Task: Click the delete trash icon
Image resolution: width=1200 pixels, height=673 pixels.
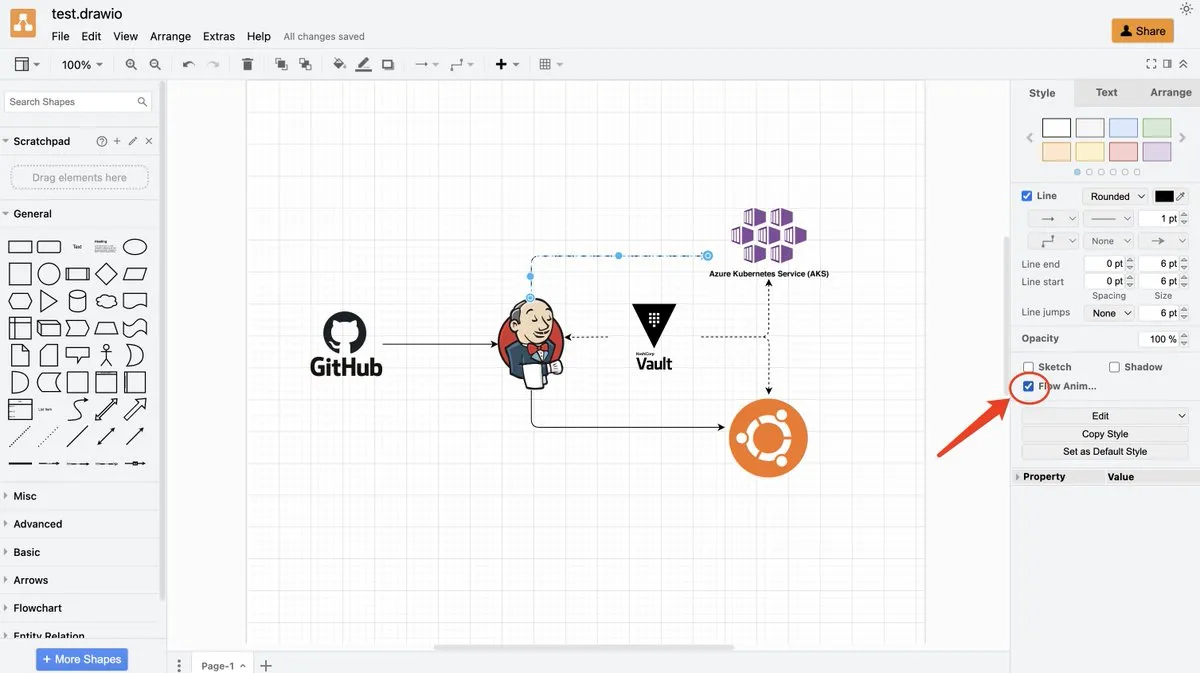Action: click(x=248, y=64)
